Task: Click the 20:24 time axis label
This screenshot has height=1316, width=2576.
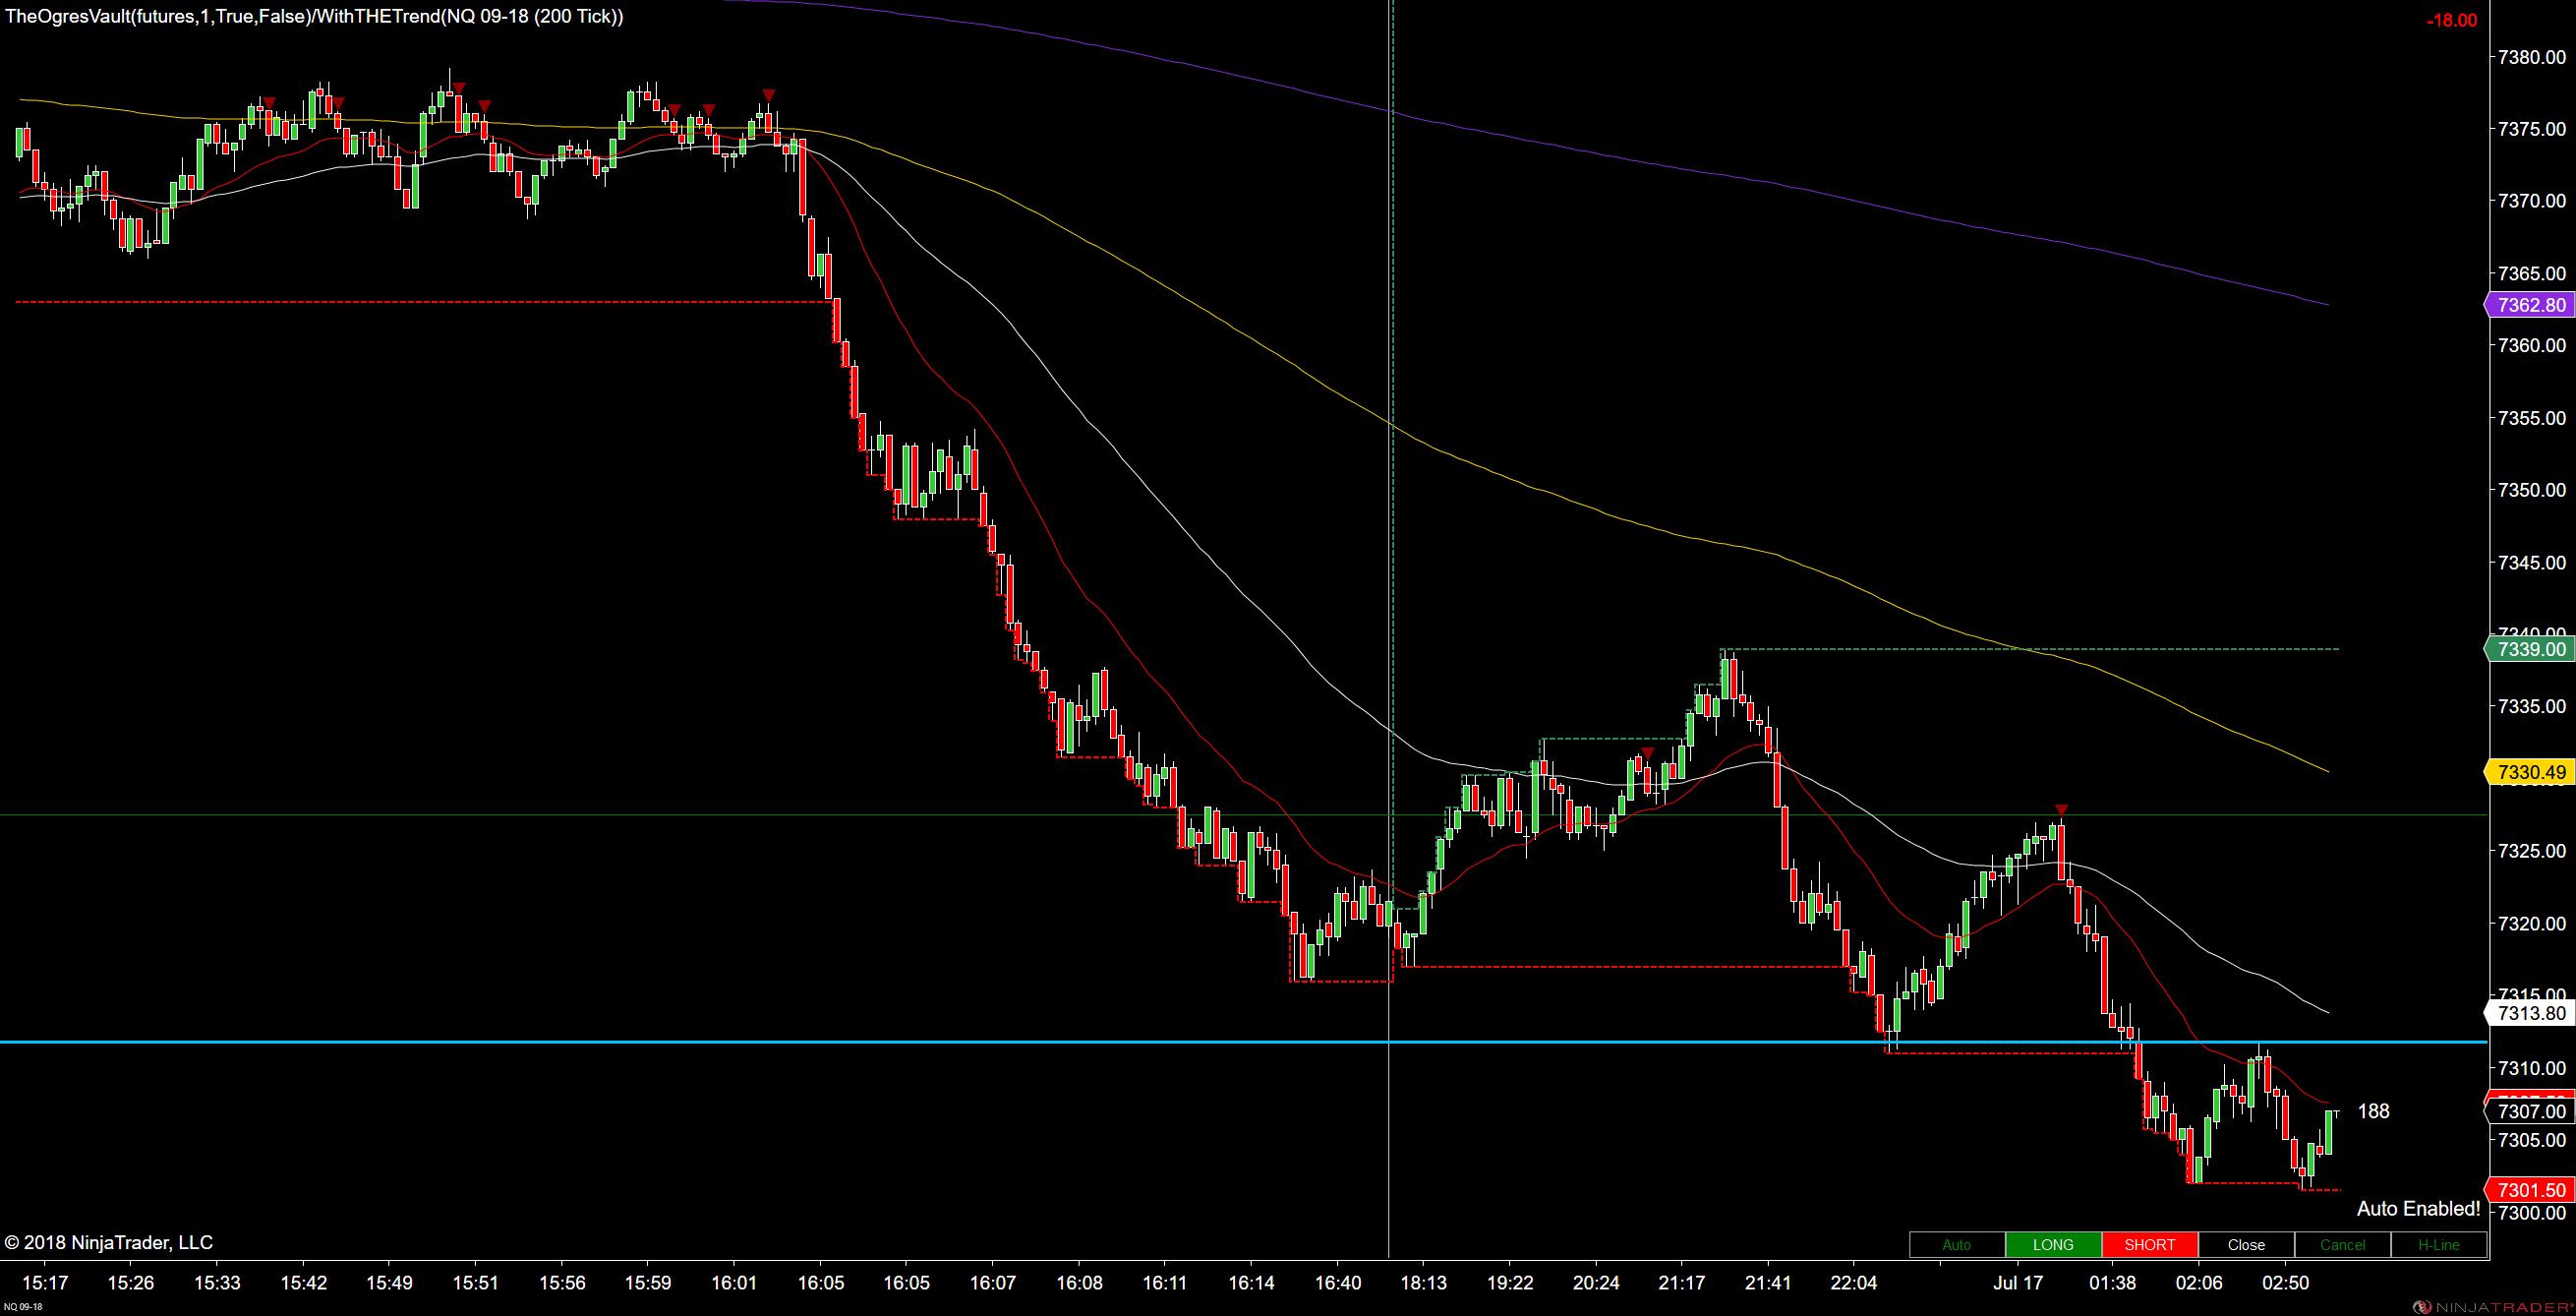Action: [x=1596, y=1283]
